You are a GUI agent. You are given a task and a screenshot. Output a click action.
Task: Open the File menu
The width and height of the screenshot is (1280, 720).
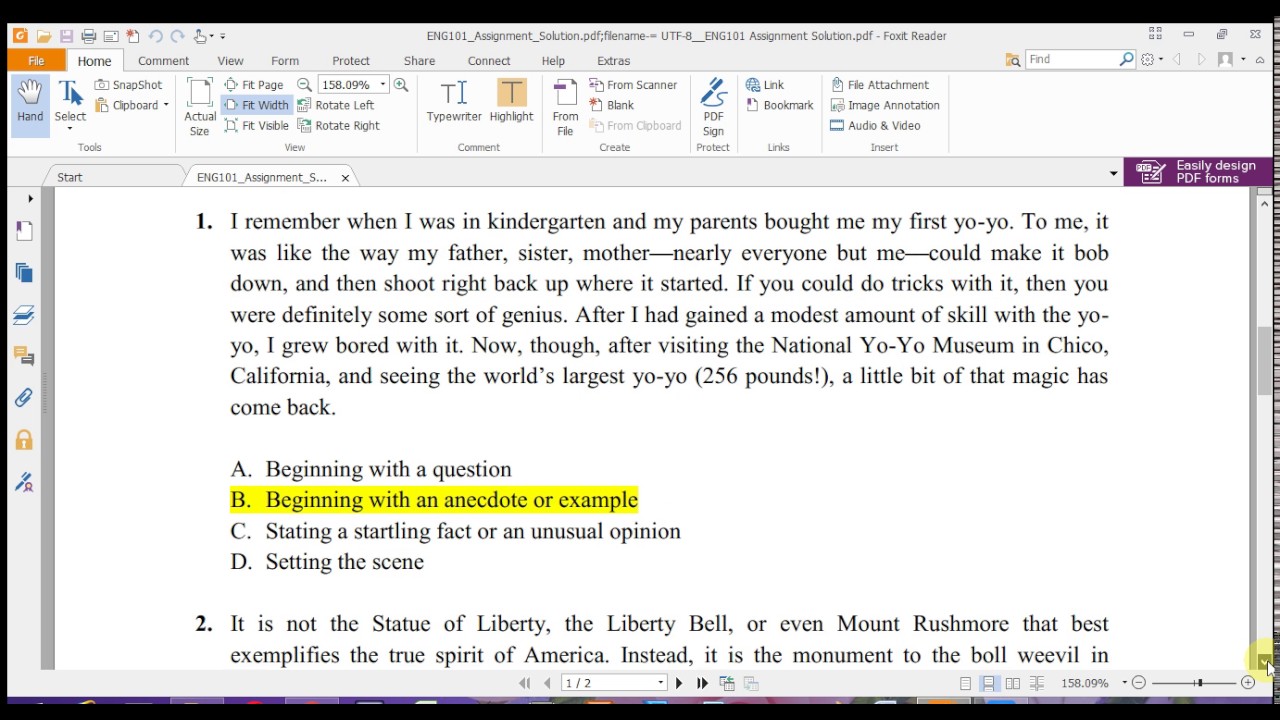pos(36,61)
